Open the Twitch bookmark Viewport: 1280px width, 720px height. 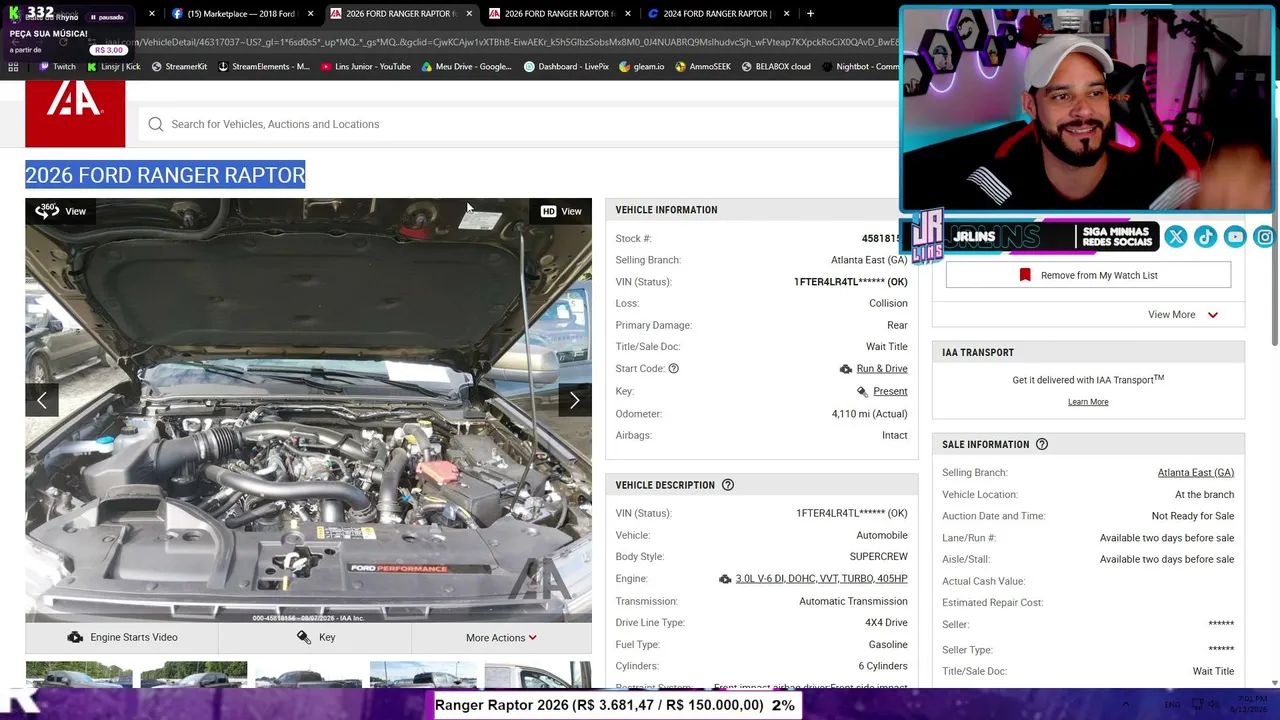(x=57, y=67)
